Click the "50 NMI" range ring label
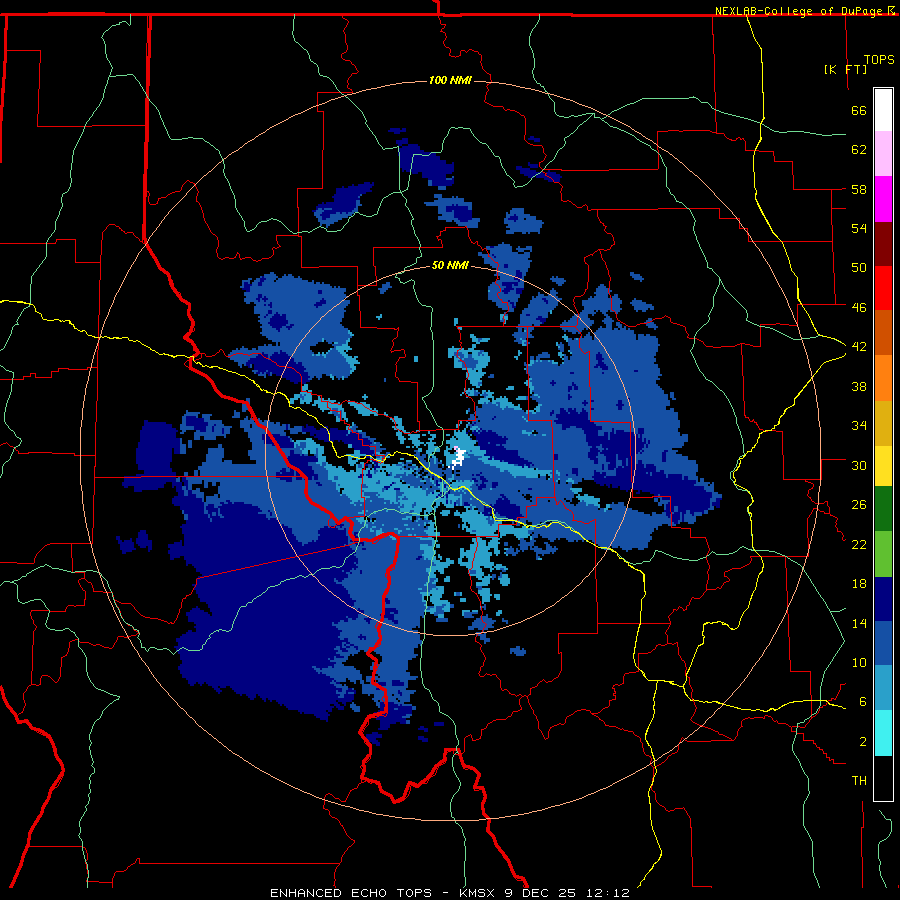Screen dimensions: 900x900 450,265
